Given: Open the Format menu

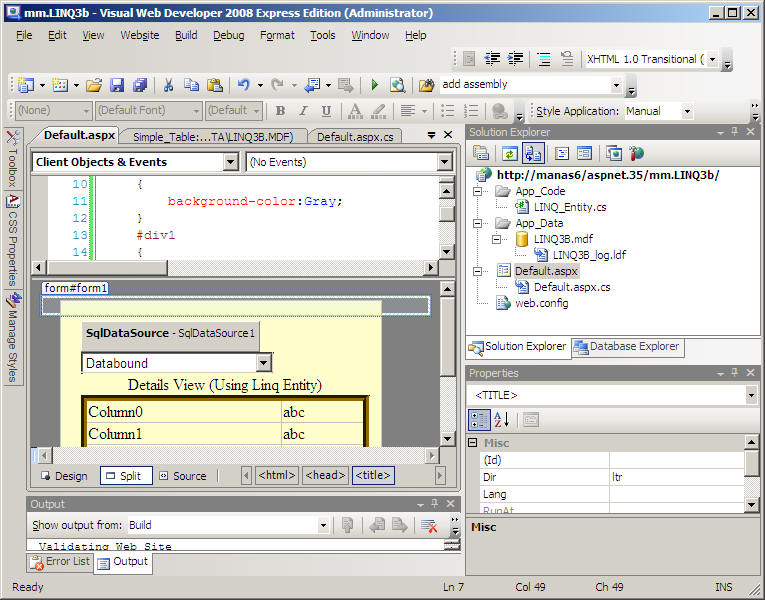Looking at the screenshot, I should tap(277, 36).
